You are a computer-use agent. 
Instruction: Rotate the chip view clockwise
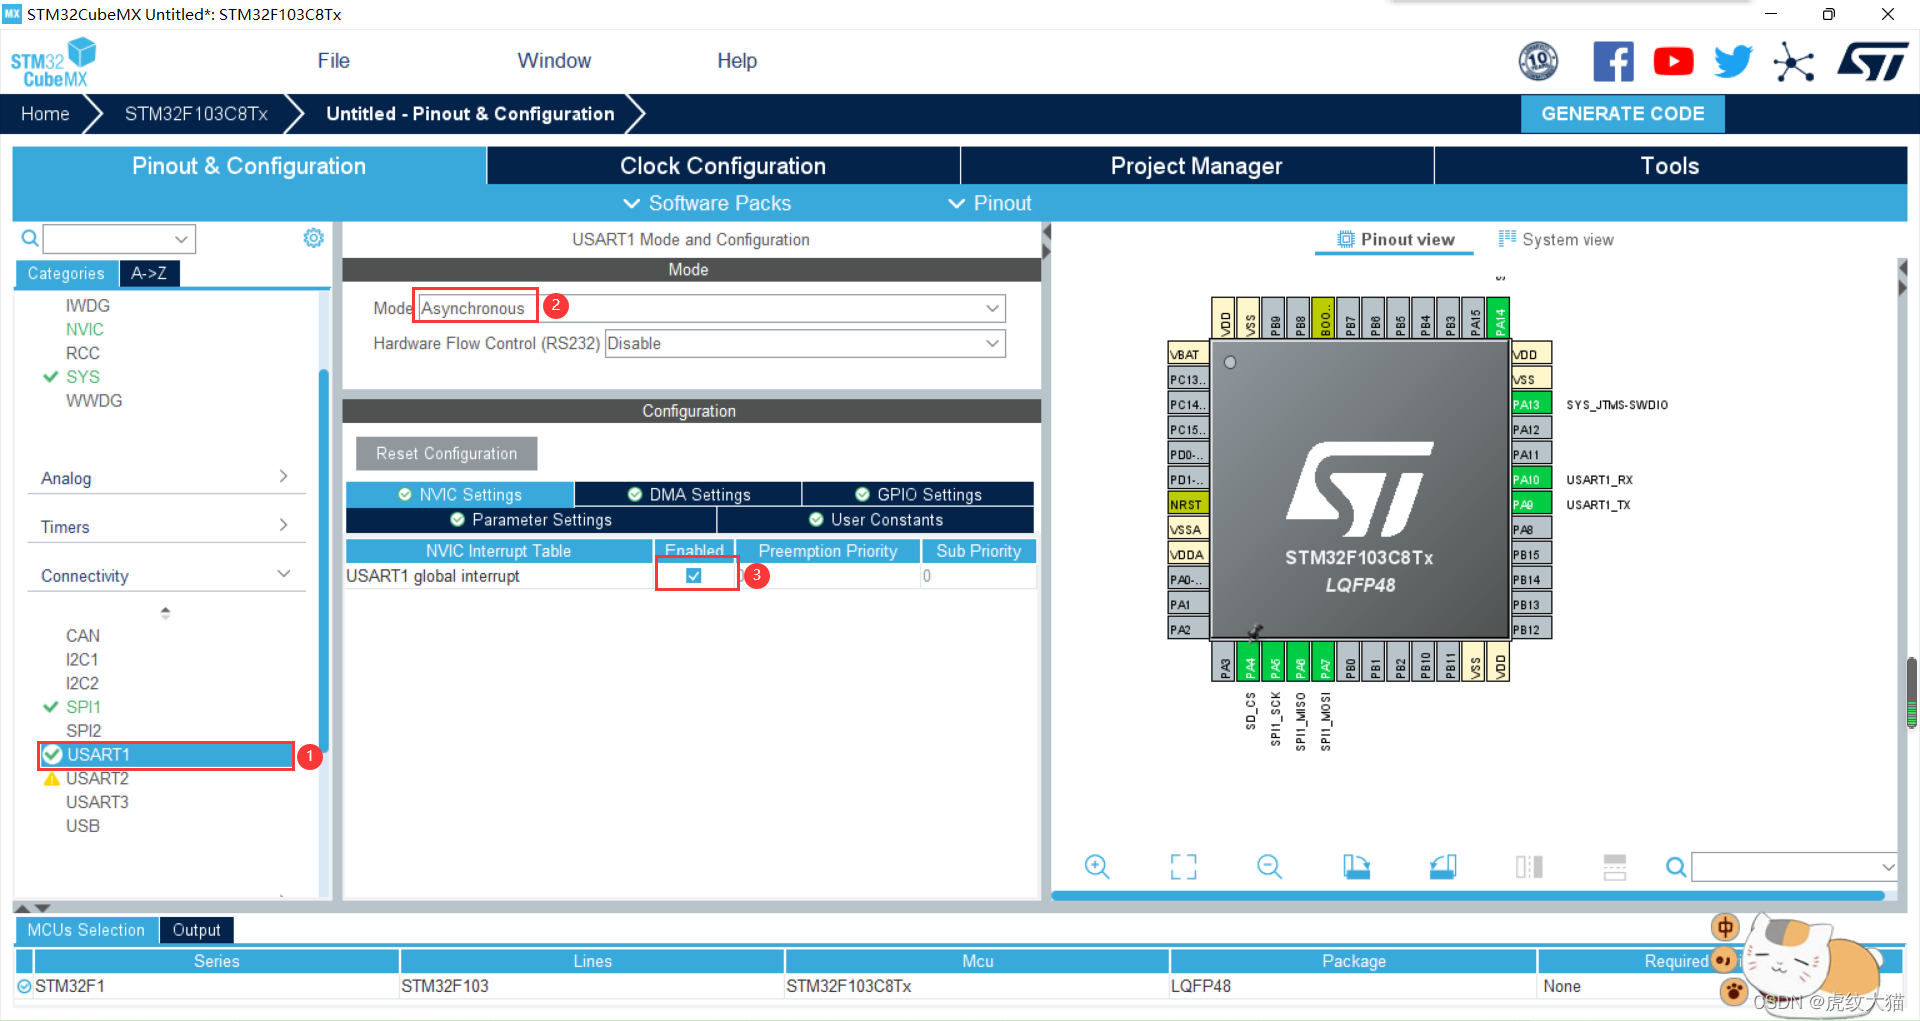click(x=1356, y=866)
